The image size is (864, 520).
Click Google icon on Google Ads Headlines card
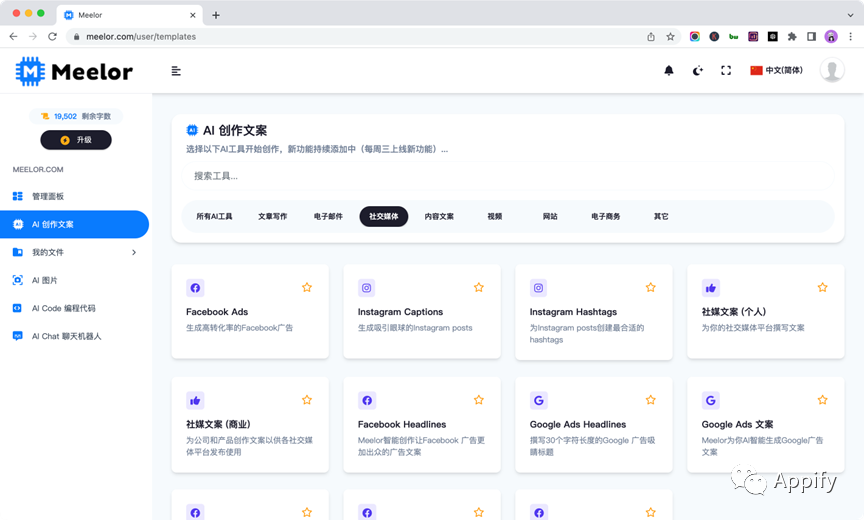pos(538,400)
